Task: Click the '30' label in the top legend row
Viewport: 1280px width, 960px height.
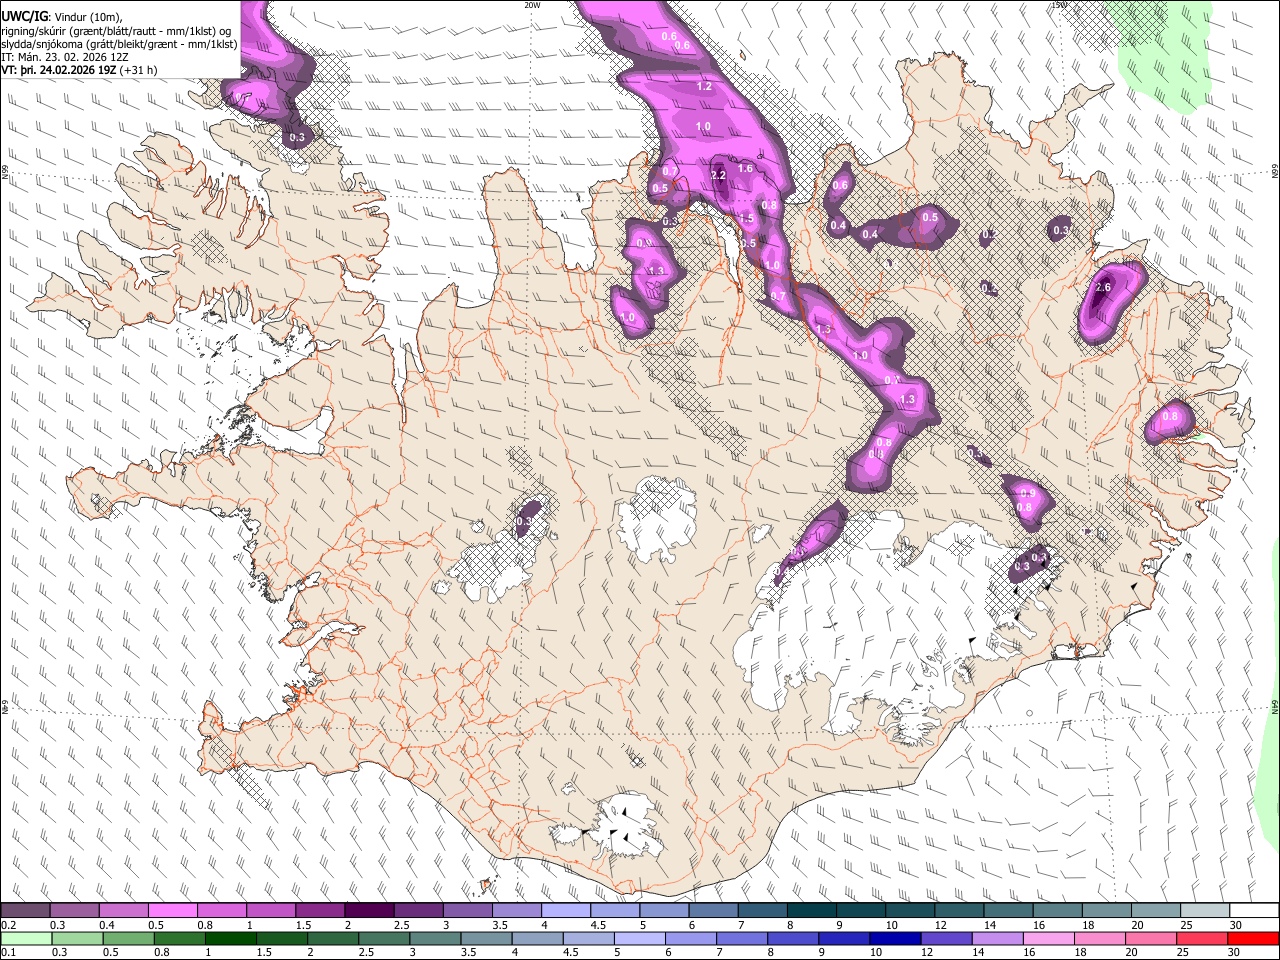Action: pyautogui.click(x=1236, y=925)
